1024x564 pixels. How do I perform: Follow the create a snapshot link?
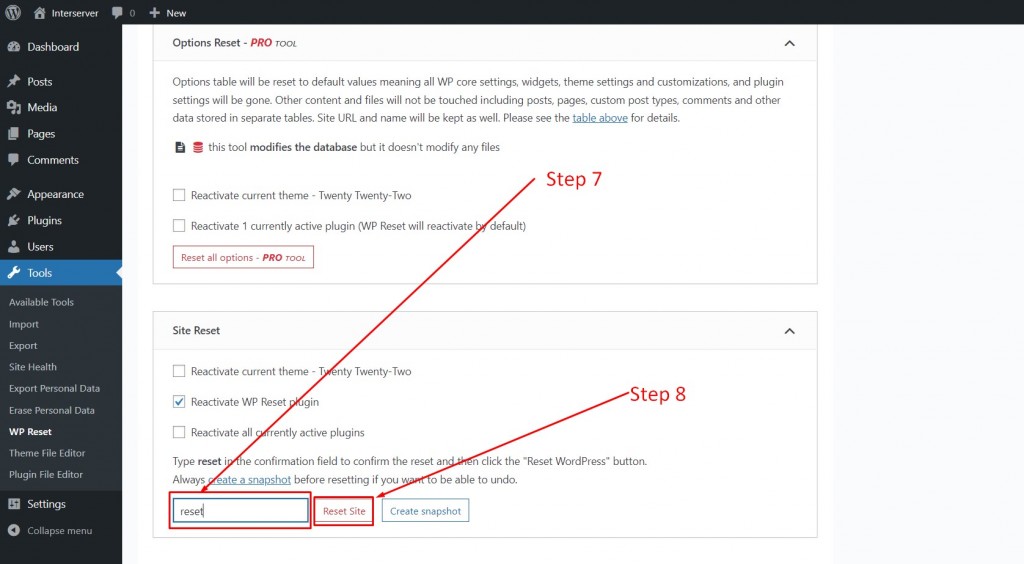[250, 480]
